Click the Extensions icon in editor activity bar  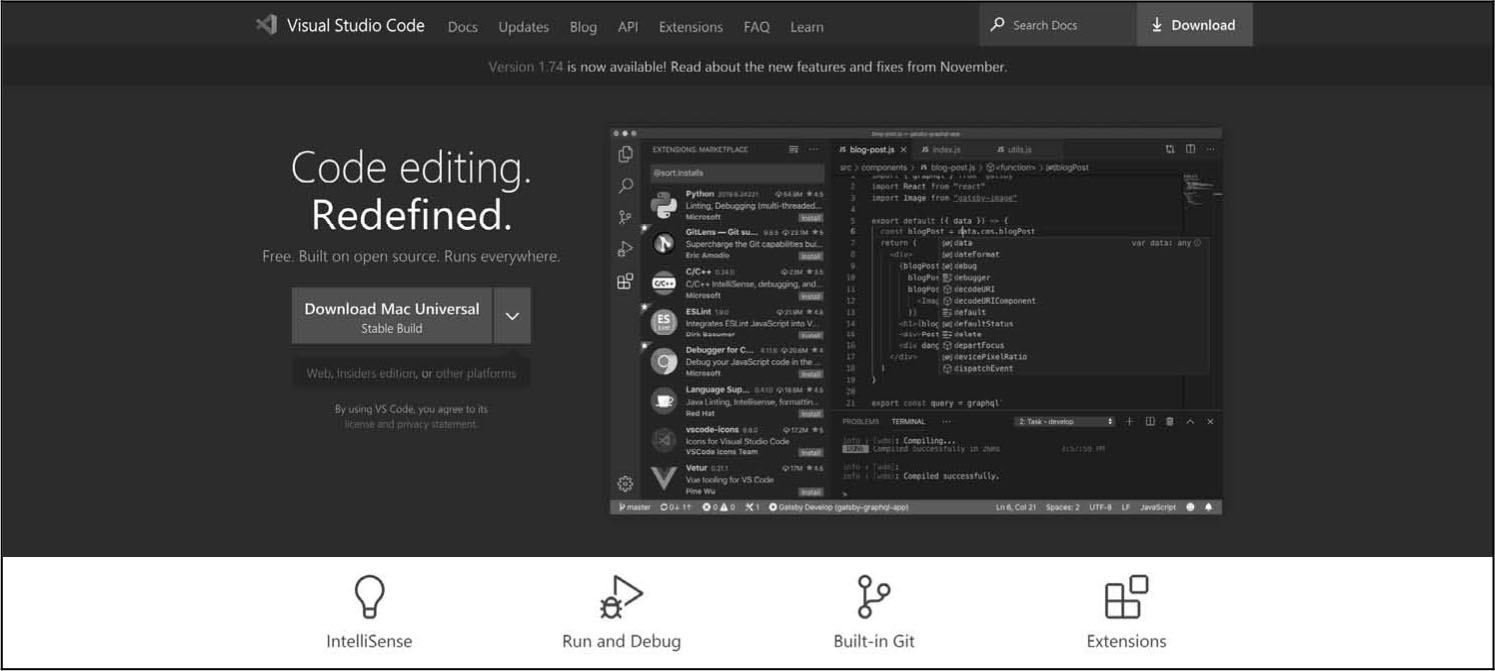(x=626, y=281)
